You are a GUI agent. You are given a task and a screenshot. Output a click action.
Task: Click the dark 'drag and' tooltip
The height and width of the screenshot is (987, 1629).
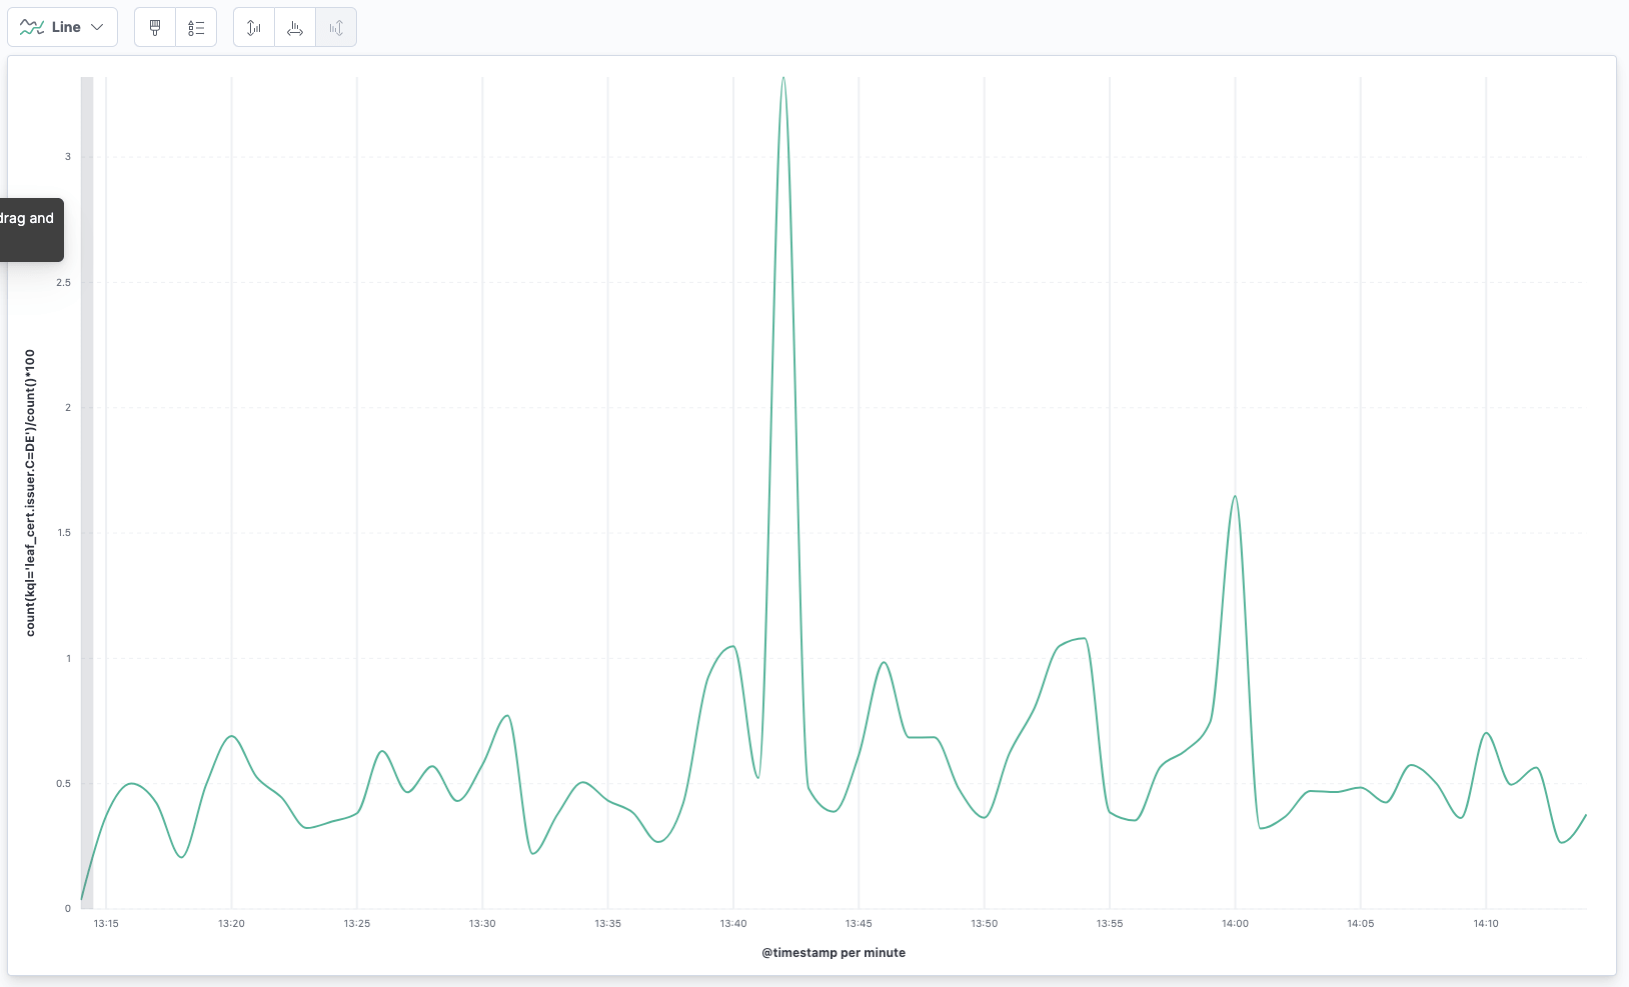coord(30,229)
